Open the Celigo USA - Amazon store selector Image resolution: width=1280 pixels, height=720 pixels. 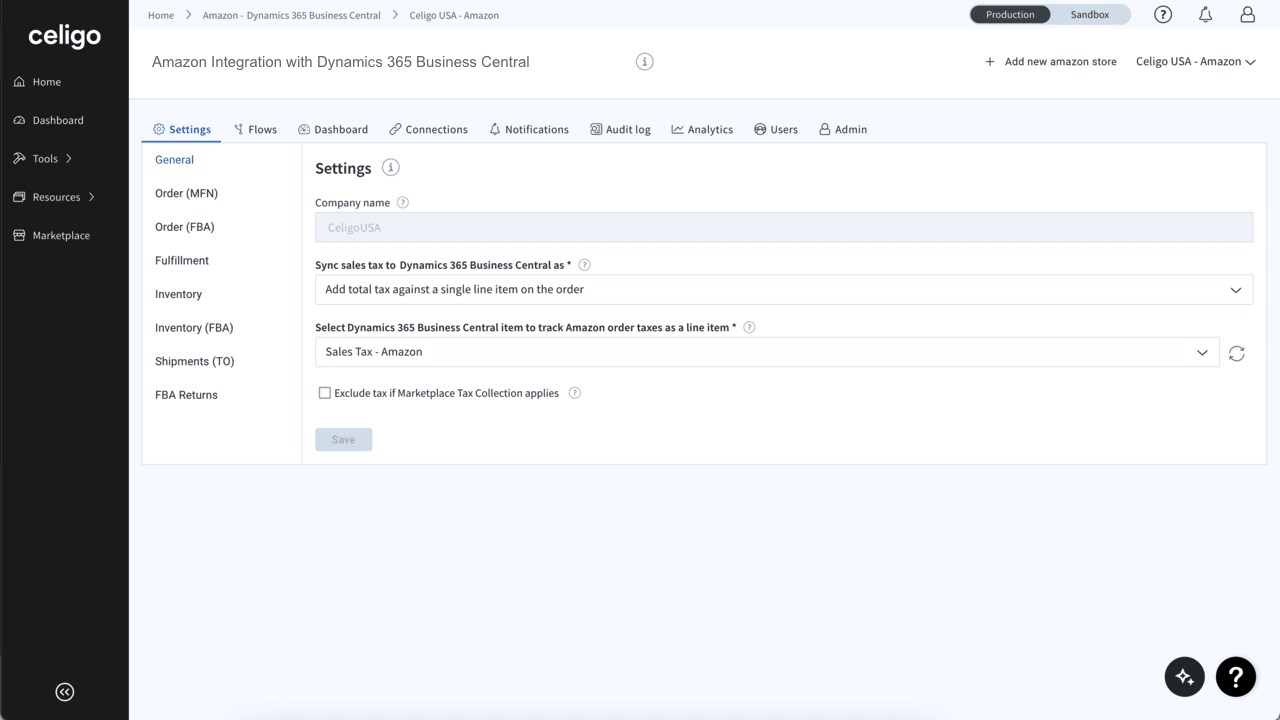1196,62
